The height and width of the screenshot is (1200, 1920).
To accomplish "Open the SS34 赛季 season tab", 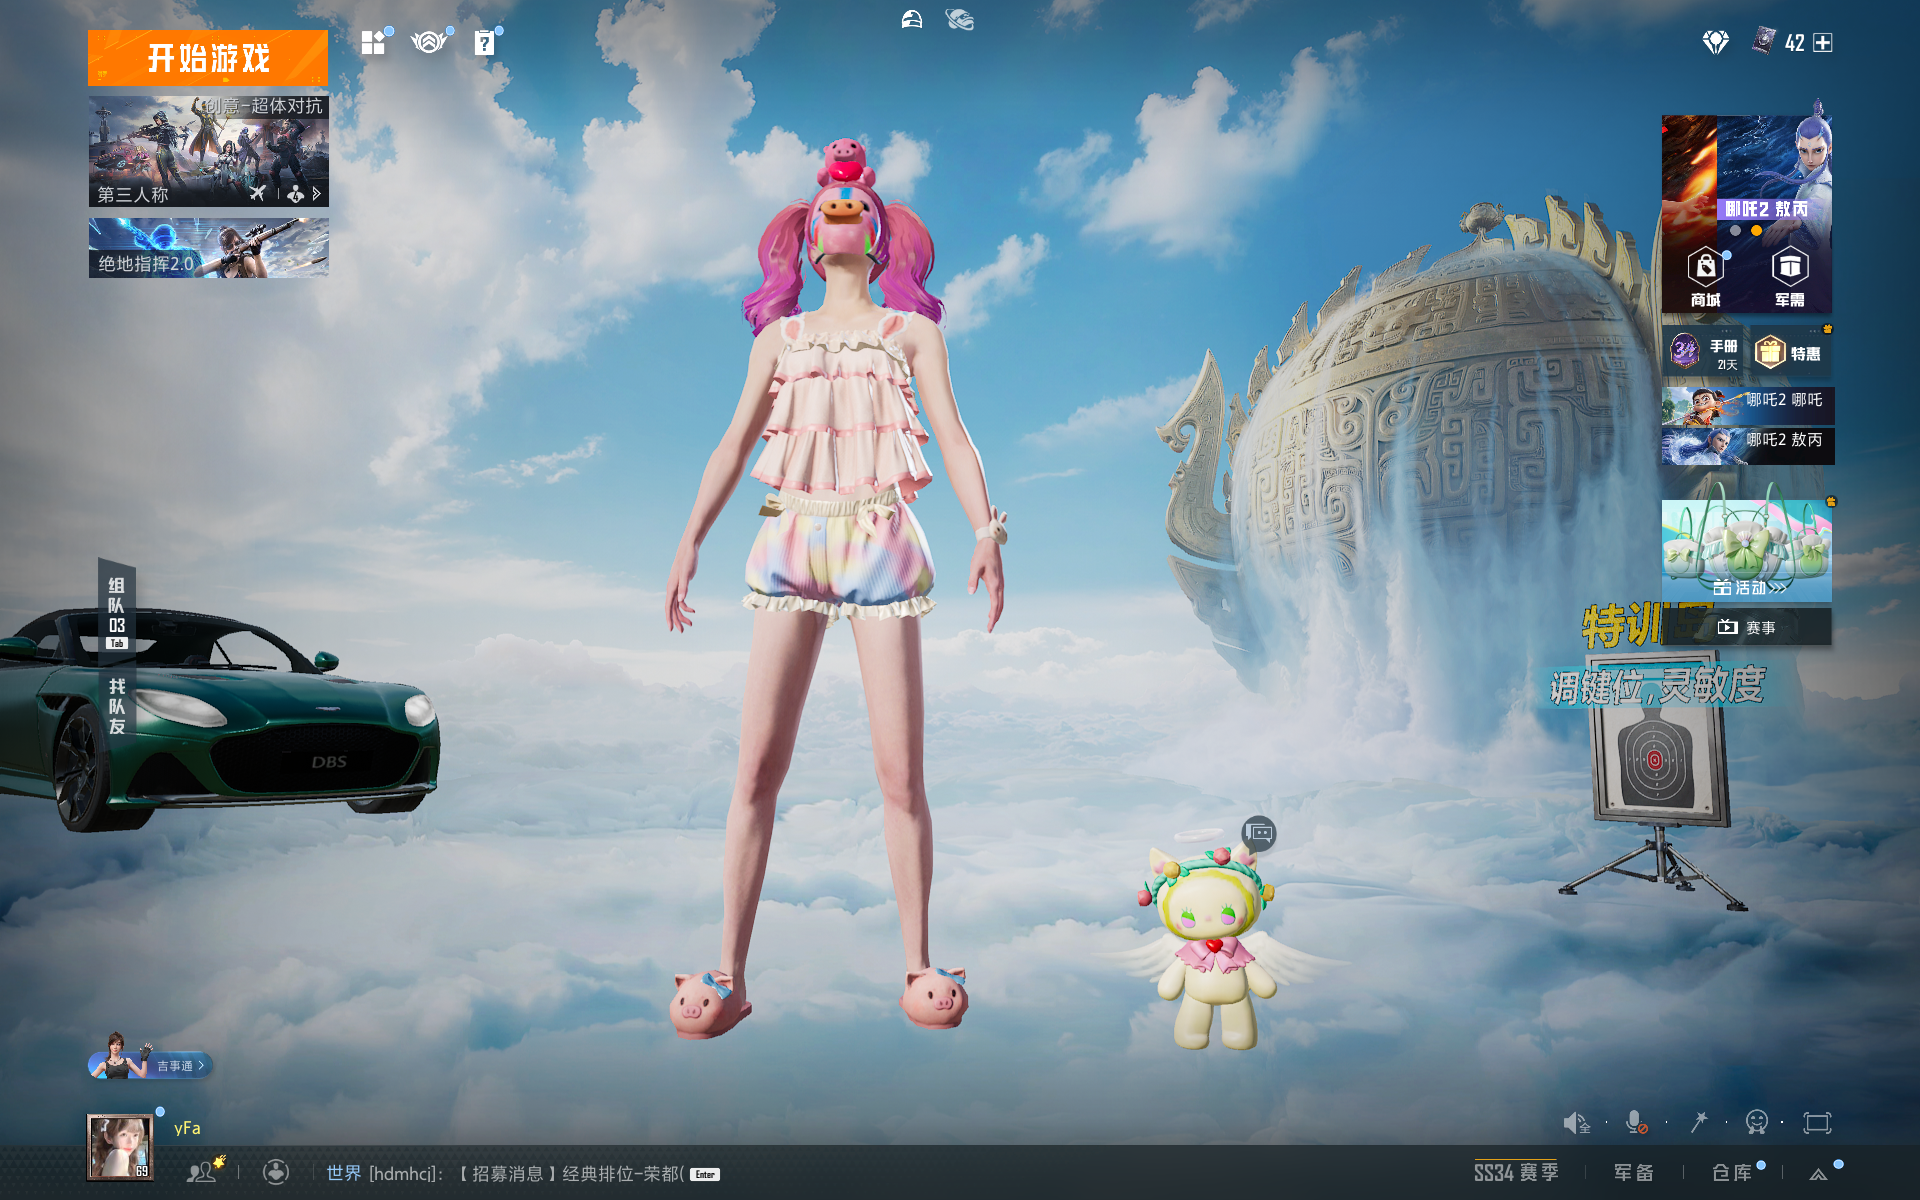I will tap(1516, 1172).
